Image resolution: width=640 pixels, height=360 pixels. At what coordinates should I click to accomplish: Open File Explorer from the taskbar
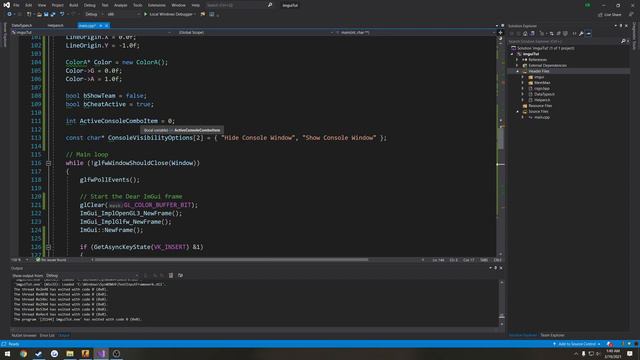click(x=70, y=353)
